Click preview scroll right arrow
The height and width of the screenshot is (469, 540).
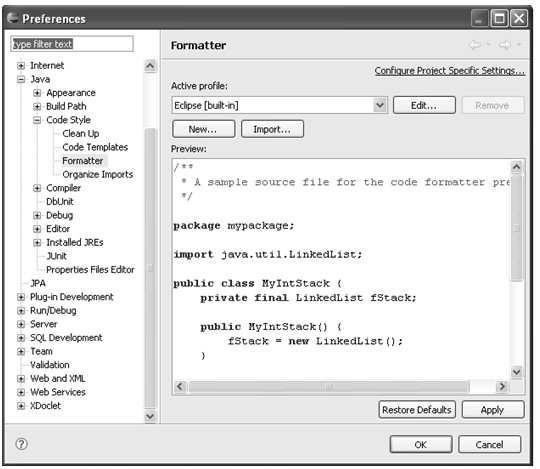click(502, 386)
